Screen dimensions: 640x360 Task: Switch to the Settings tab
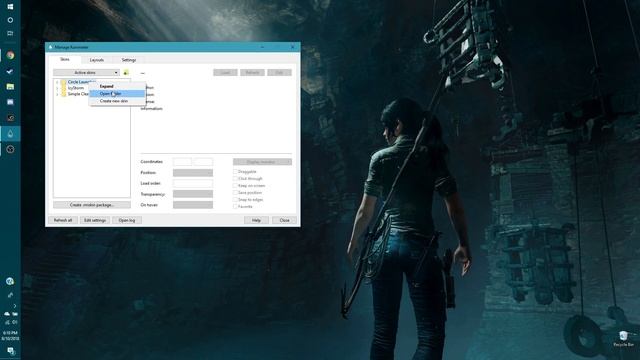[129, 60]
